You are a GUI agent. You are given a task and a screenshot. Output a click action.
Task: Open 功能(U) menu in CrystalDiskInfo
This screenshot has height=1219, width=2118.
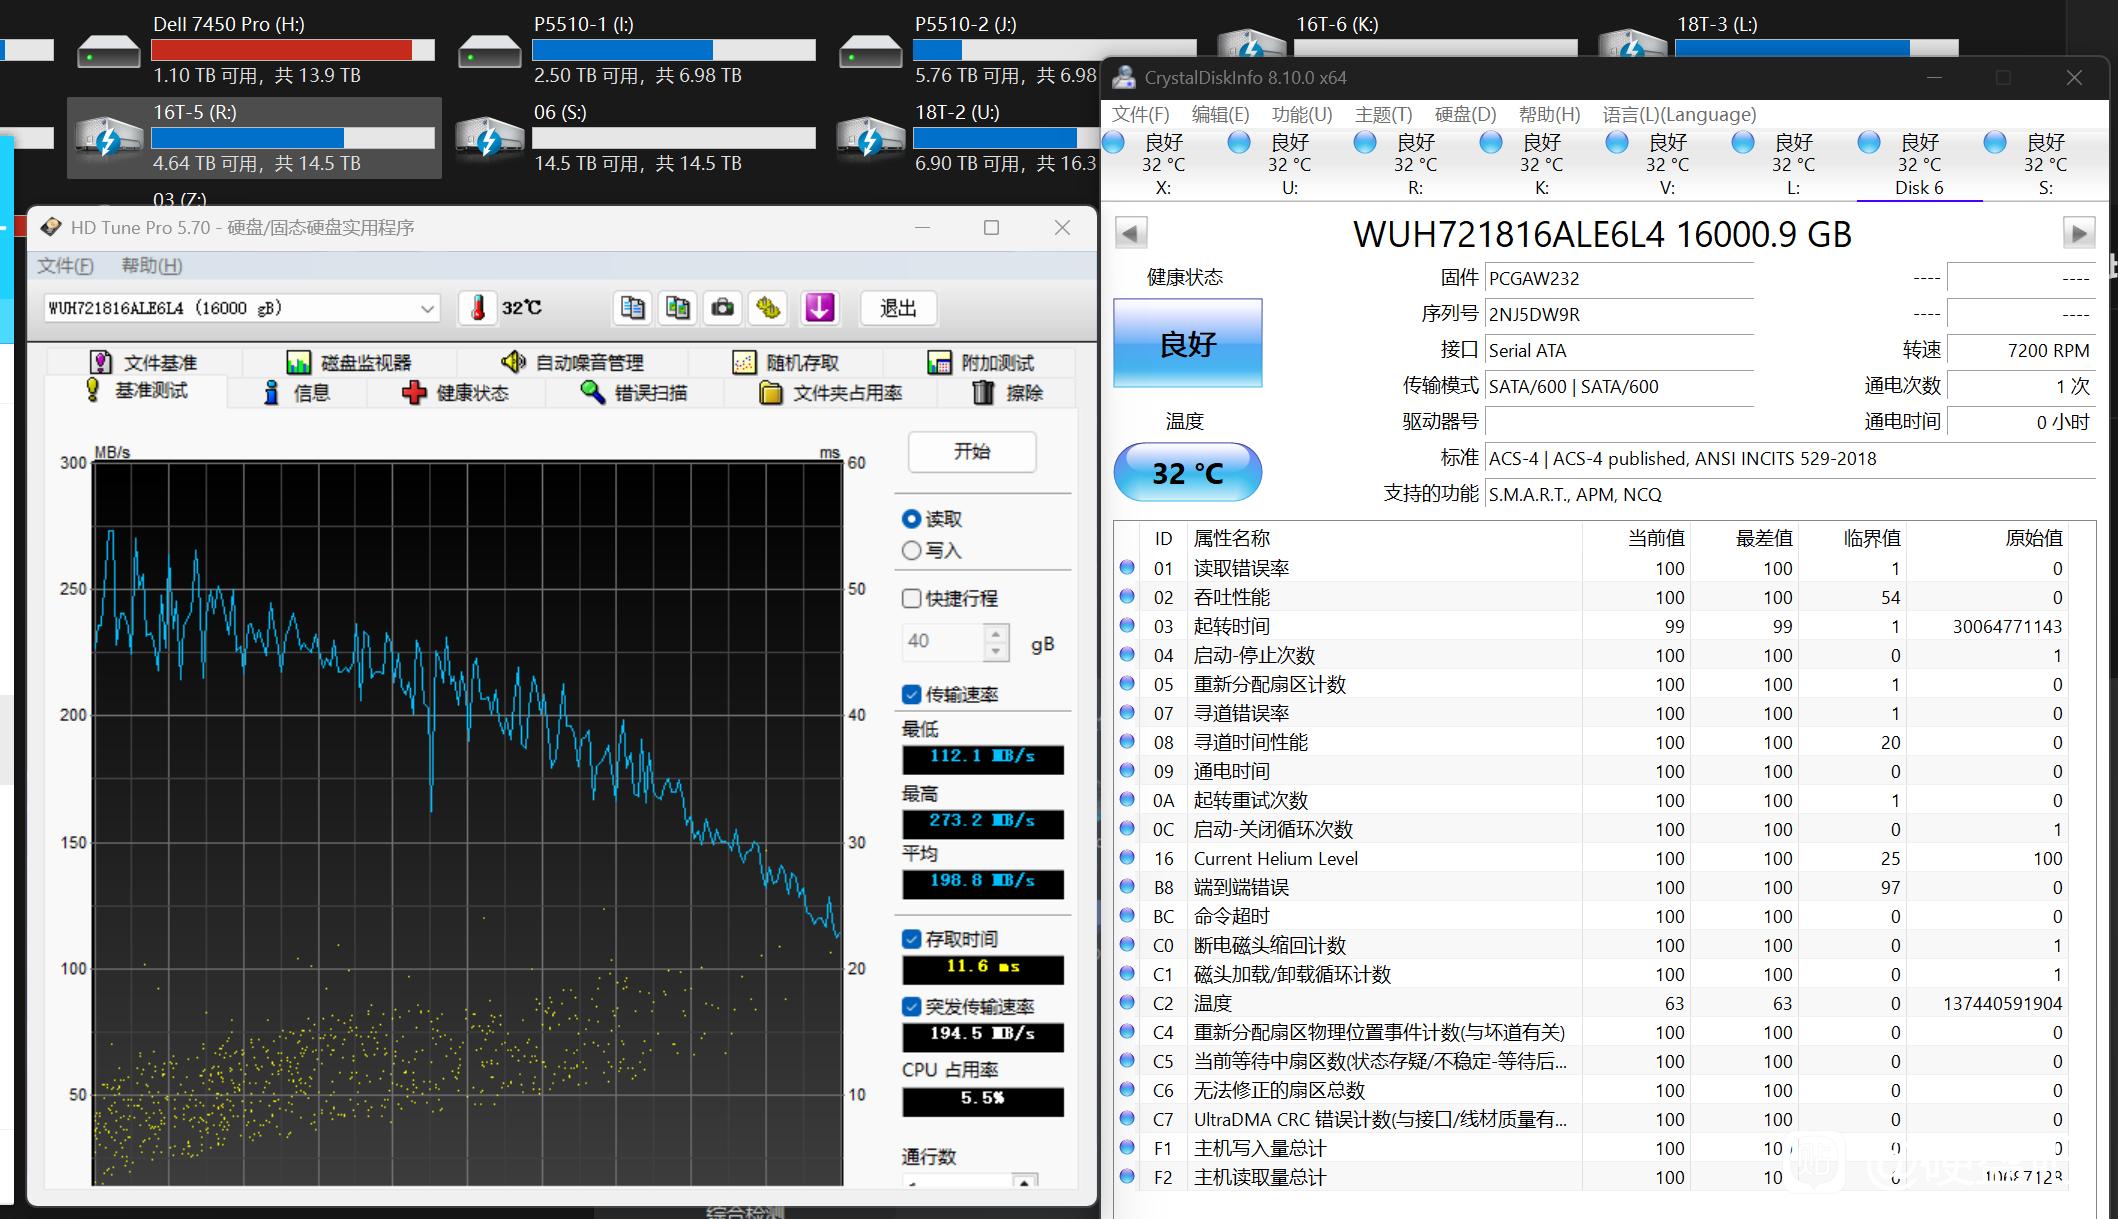[1302, 115]
